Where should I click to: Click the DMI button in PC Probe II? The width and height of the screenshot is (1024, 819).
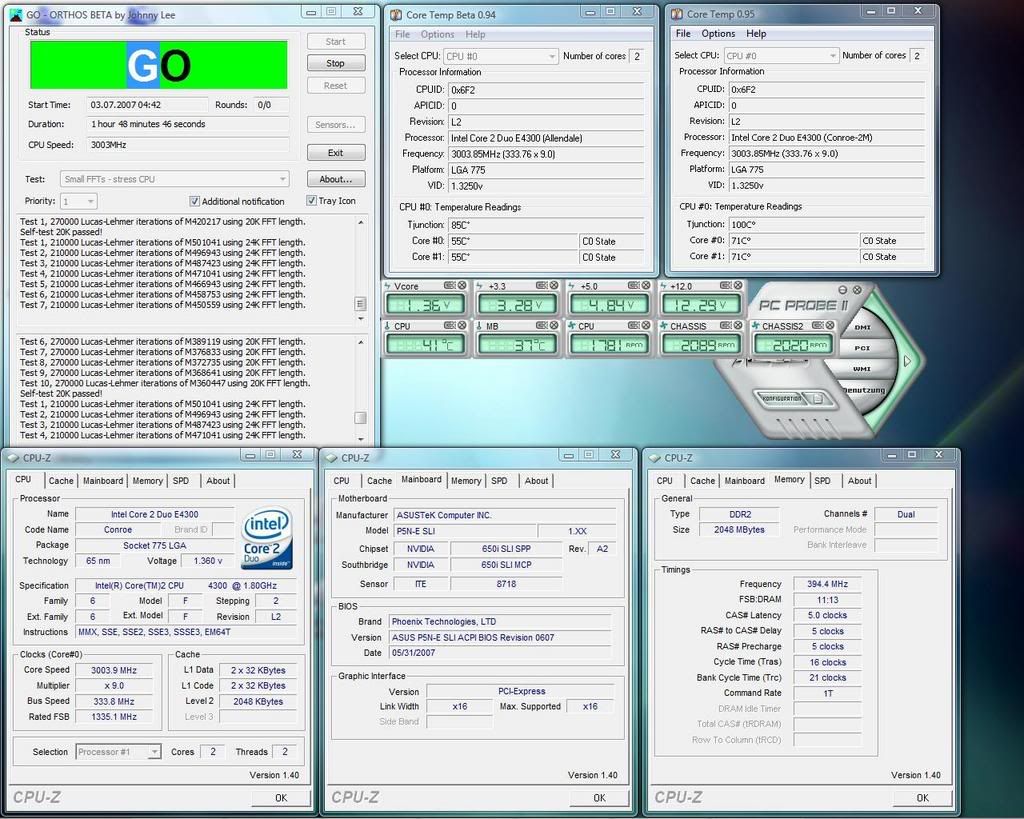coord(862,327)
